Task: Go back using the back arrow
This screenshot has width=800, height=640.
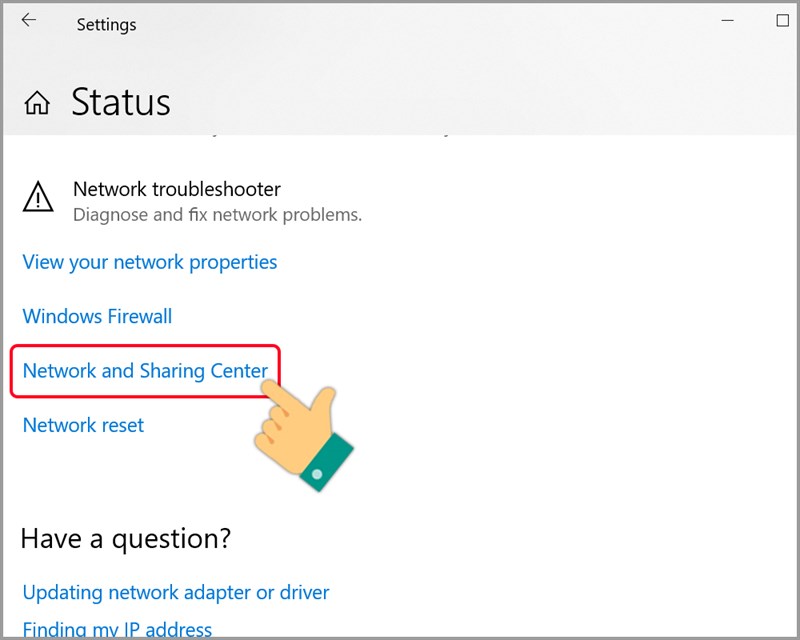Action: coord(29,21)
